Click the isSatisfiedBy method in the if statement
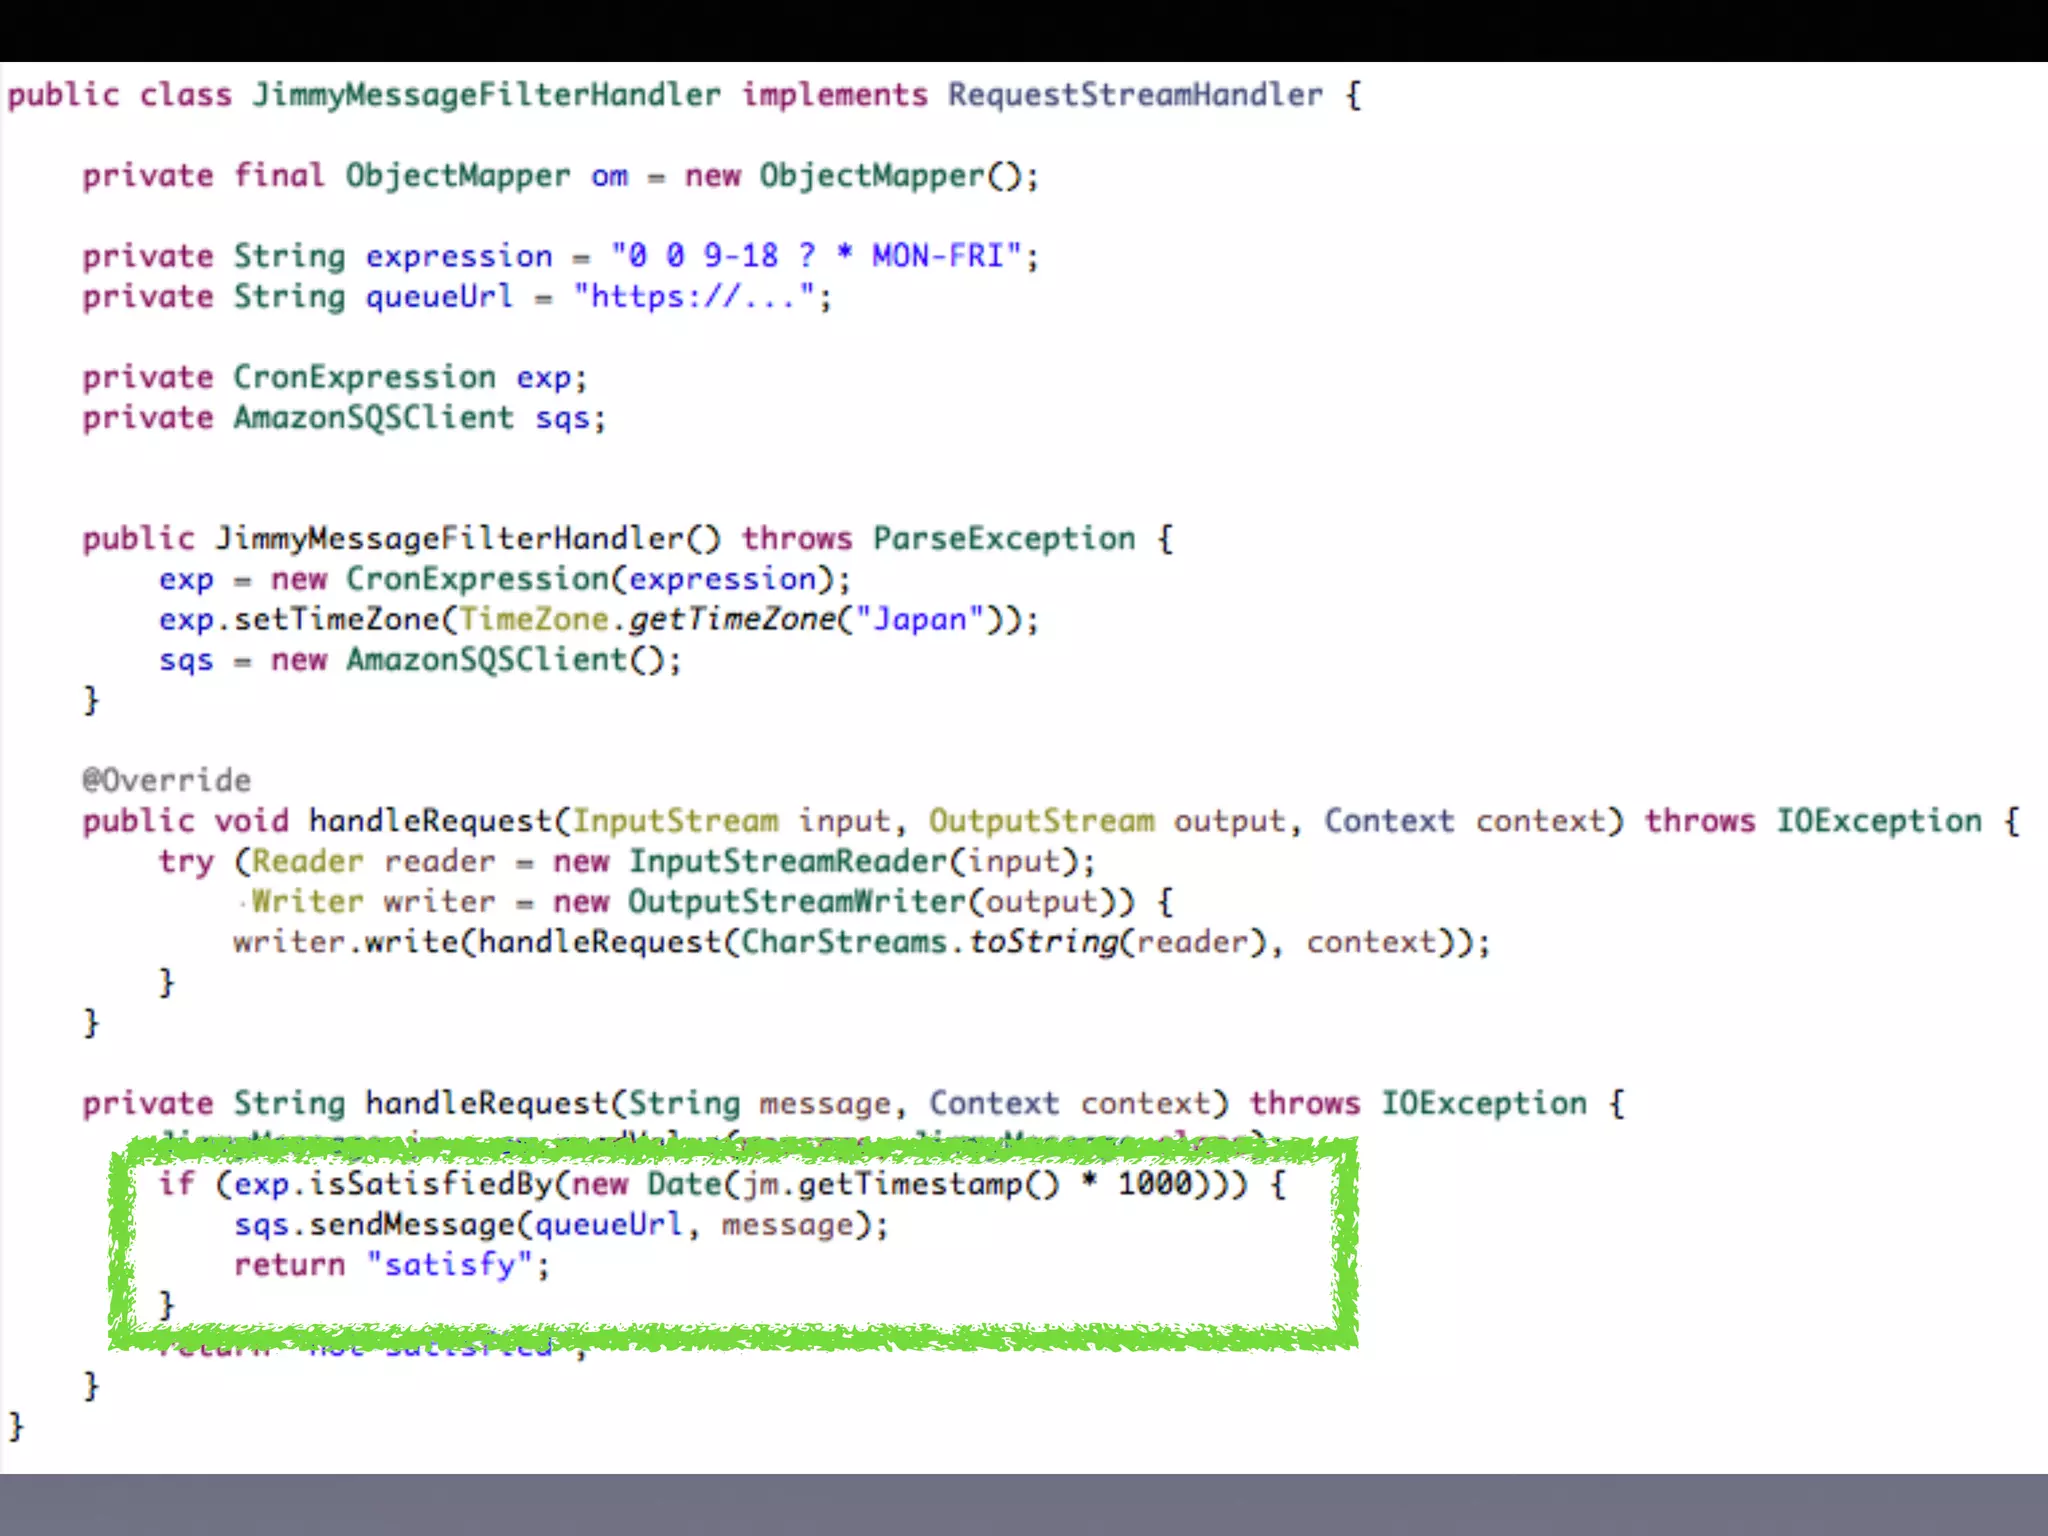 (430, 1184)
